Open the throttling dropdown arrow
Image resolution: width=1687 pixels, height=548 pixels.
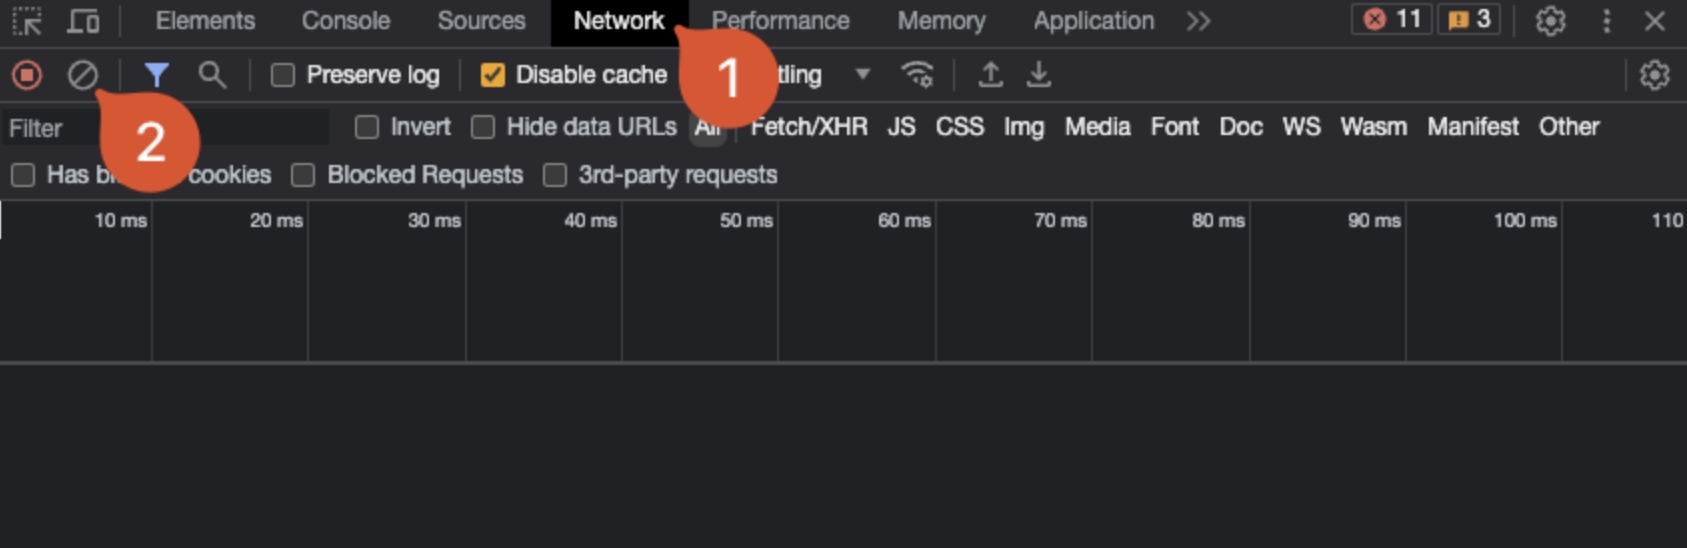click(x=862, y=75)
